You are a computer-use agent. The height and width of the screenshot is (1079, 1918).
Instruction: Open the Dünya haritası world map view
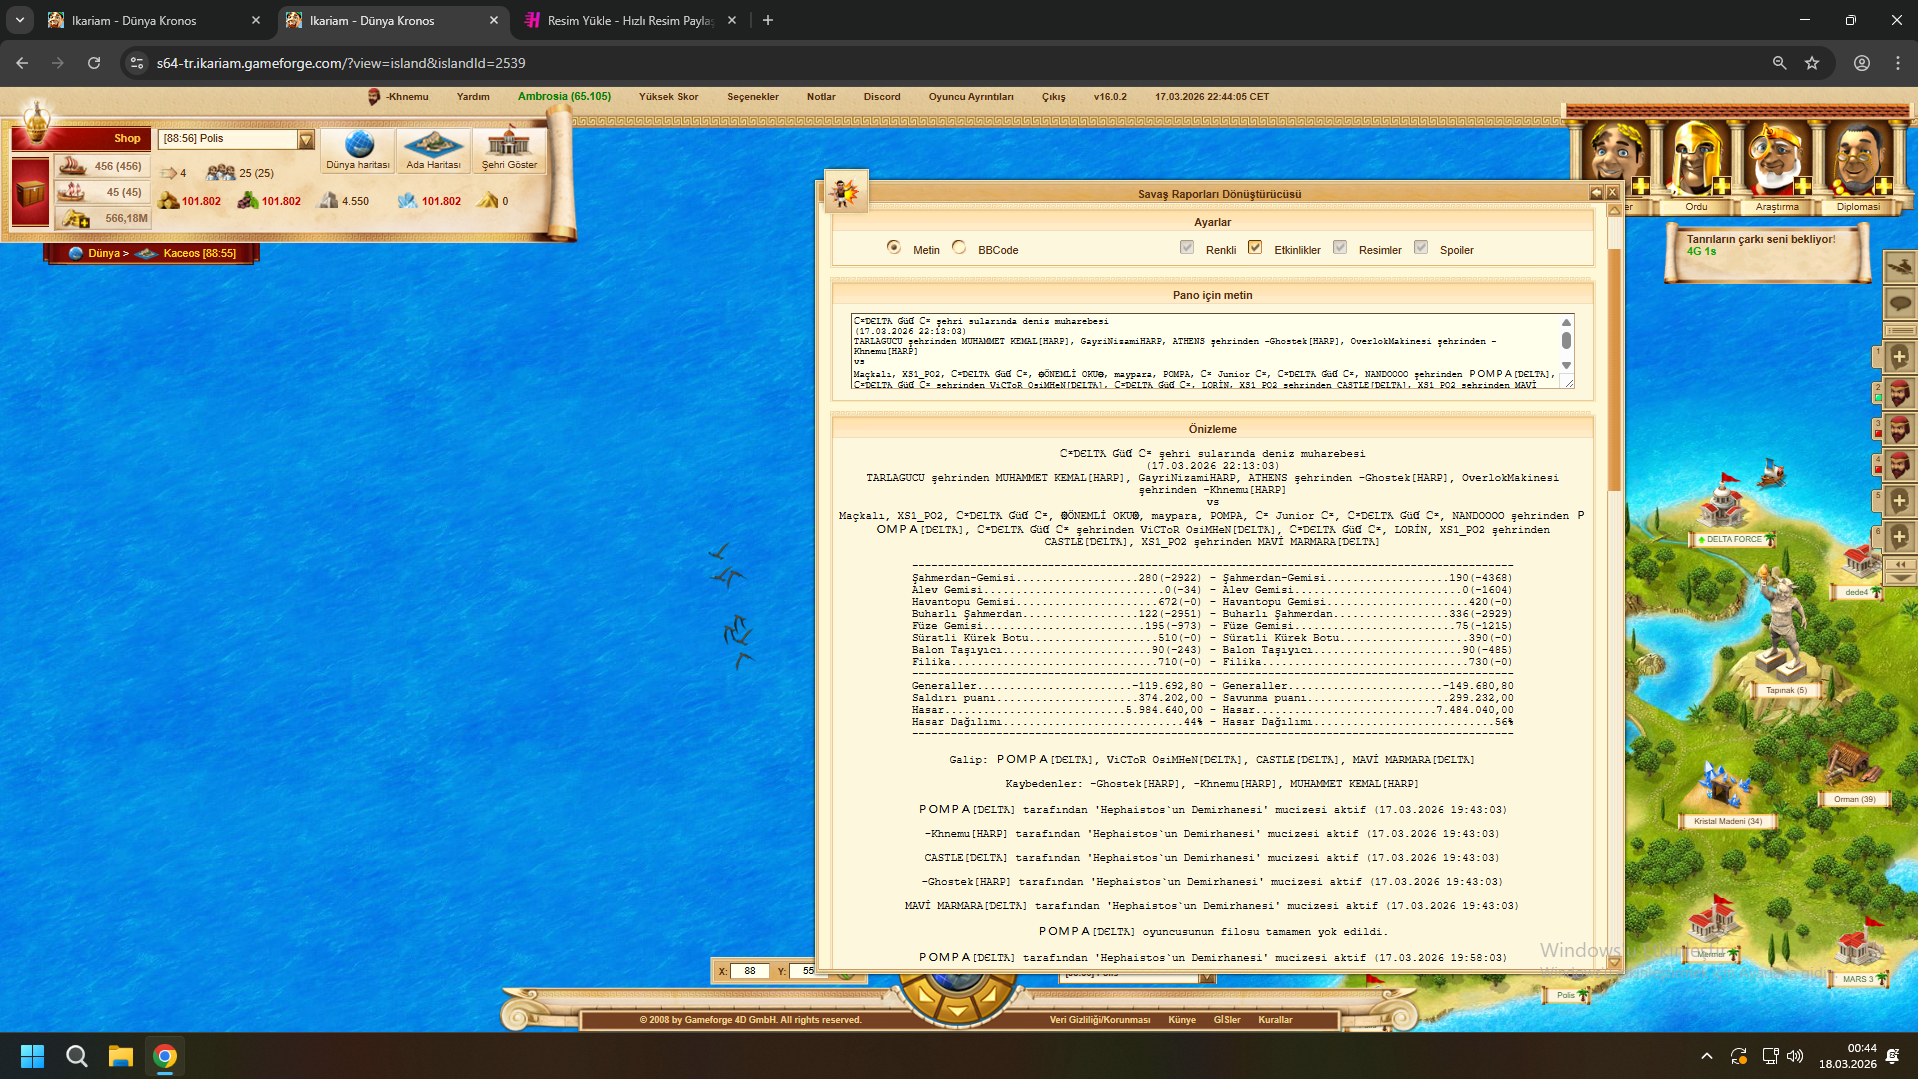[358, 151]
